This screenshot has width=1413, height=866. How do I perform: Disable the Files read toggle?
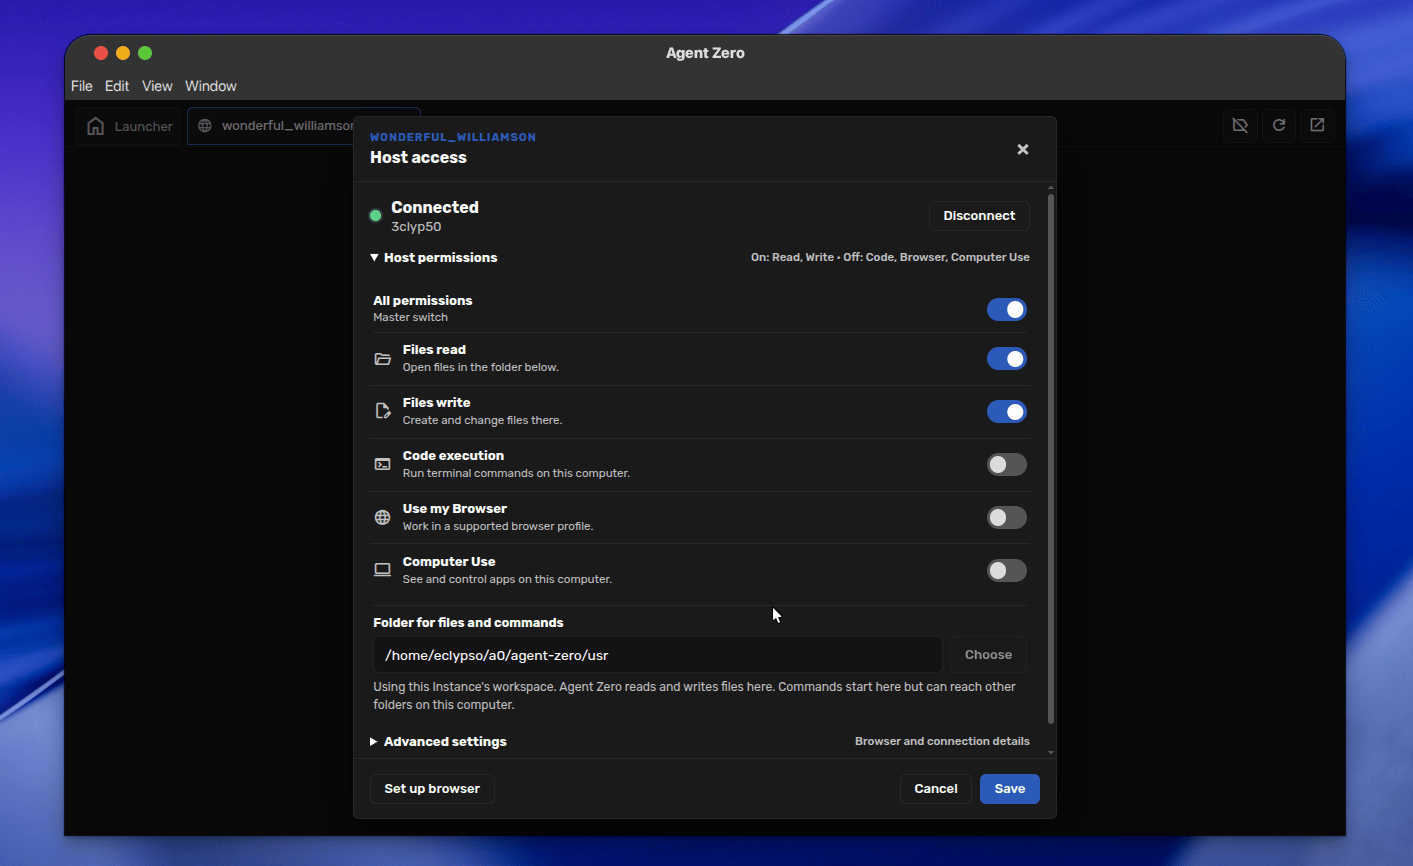[1007, 359]
